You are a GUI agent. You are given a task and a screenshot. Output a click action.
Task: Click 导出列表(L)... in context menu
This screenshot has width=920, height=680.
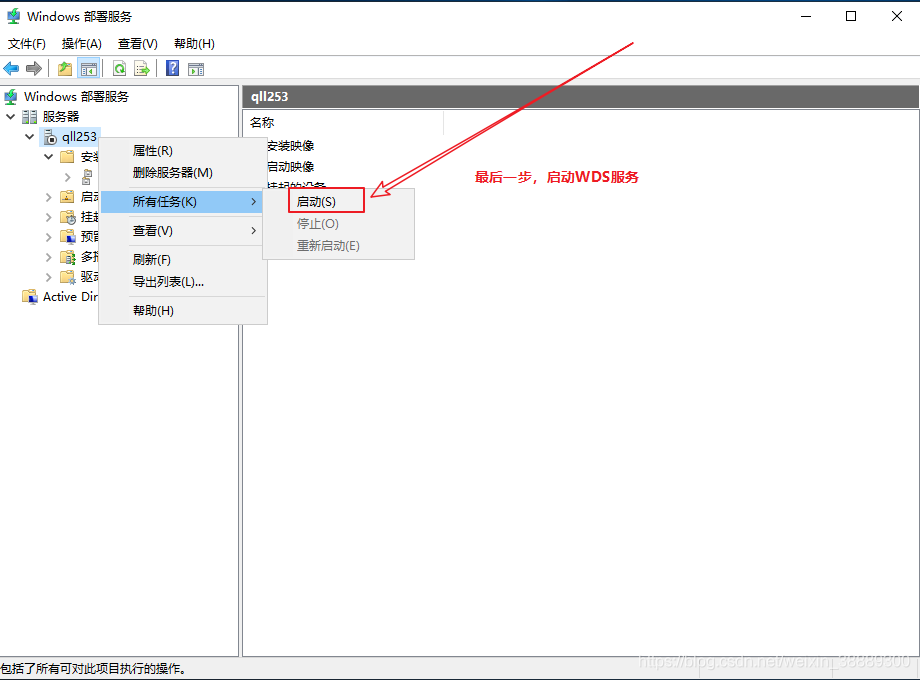(168, 282)
